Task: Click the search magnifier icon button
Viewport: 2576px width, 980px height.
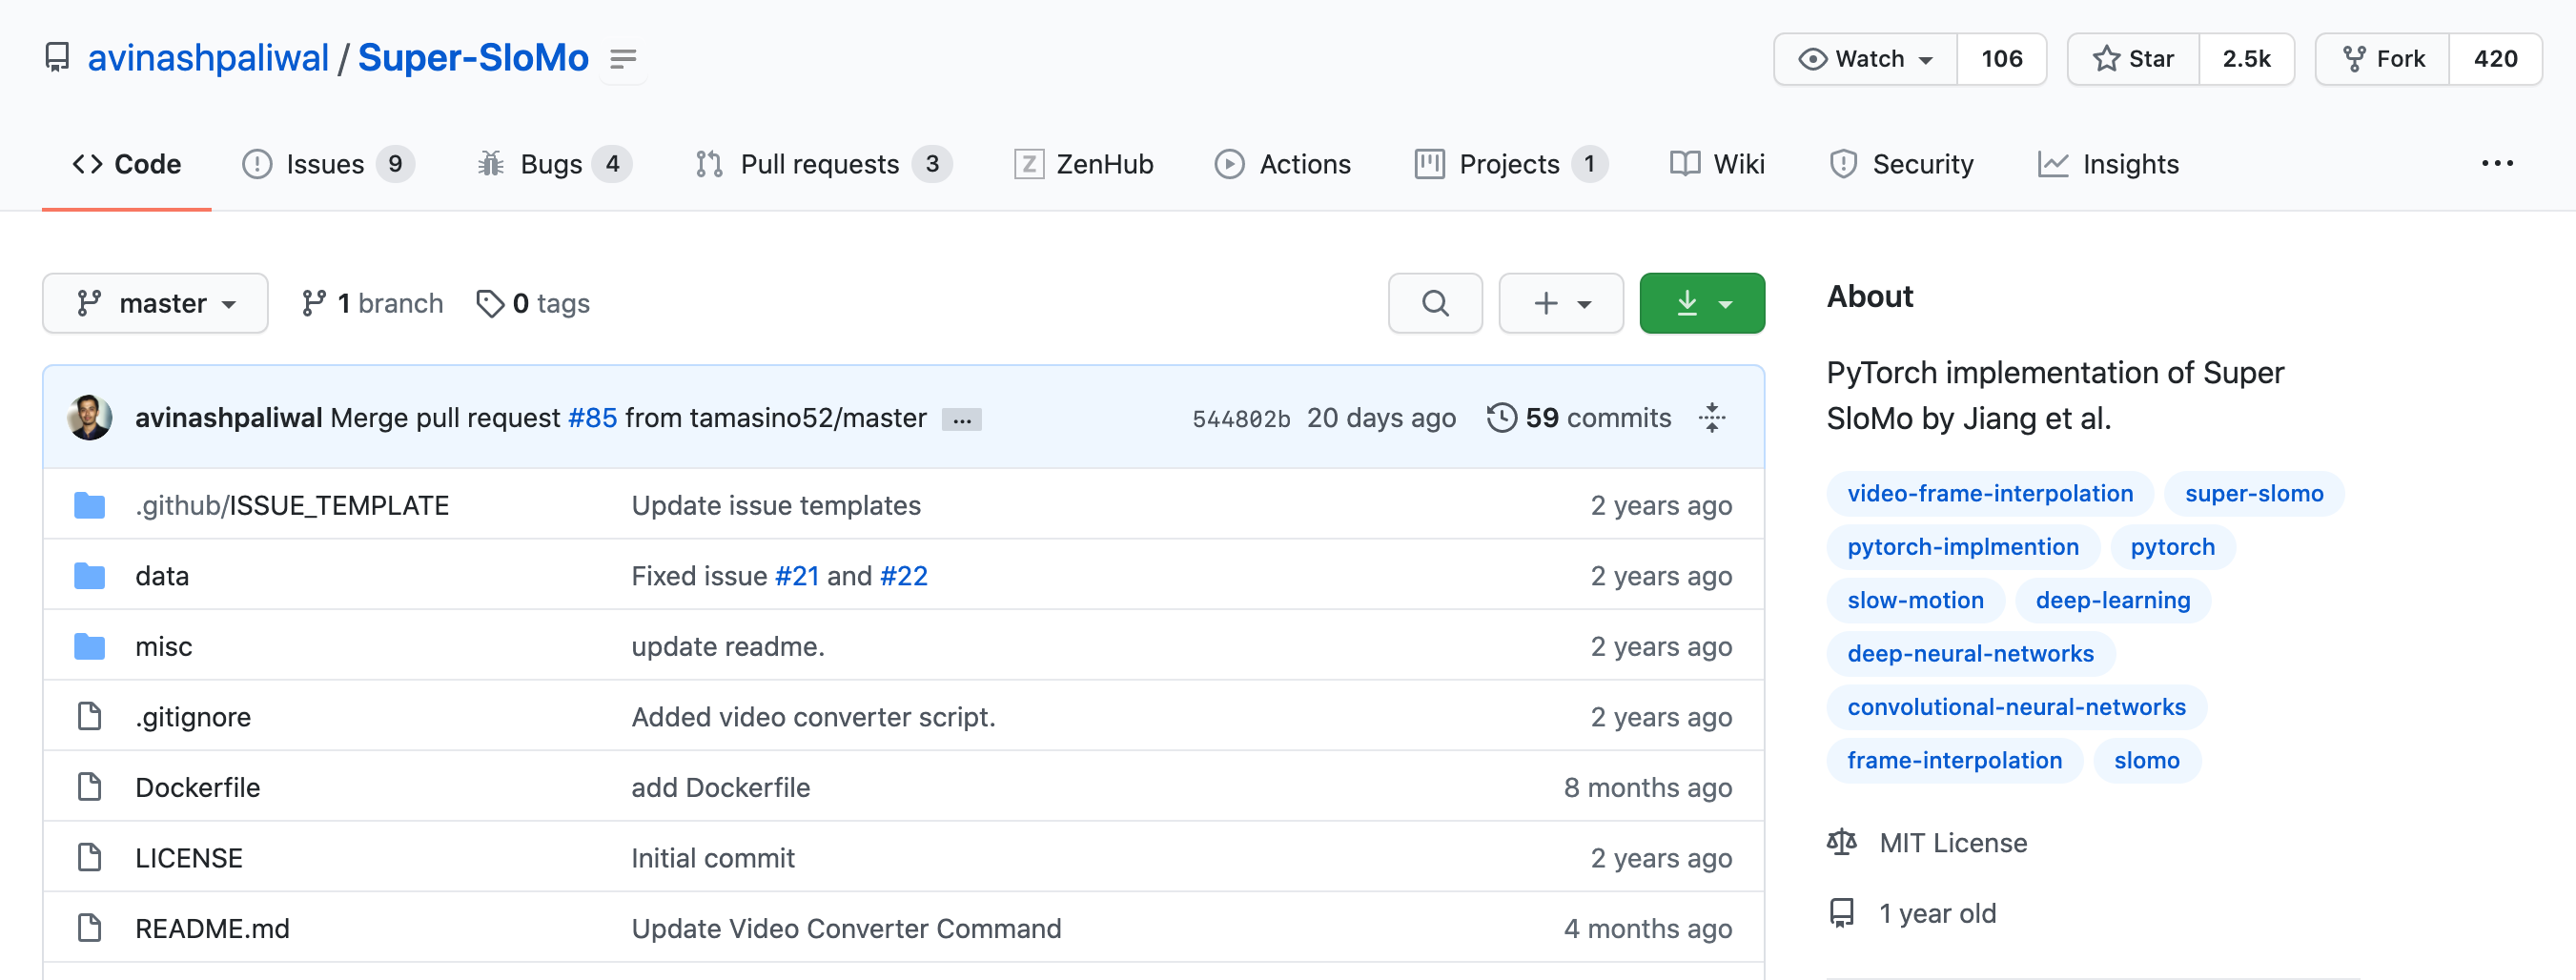Action: coord(1434,303)
